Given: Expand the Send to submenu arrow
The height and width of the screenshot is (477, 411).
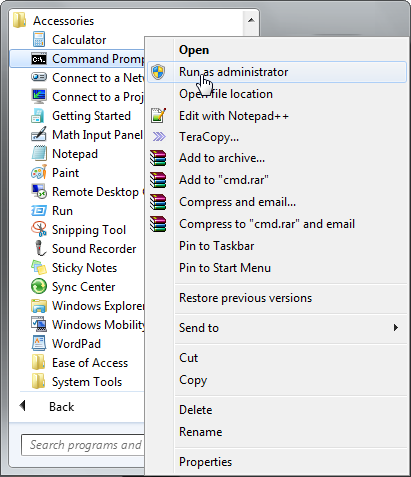Looking at the screenshot, I should point(396,328).
